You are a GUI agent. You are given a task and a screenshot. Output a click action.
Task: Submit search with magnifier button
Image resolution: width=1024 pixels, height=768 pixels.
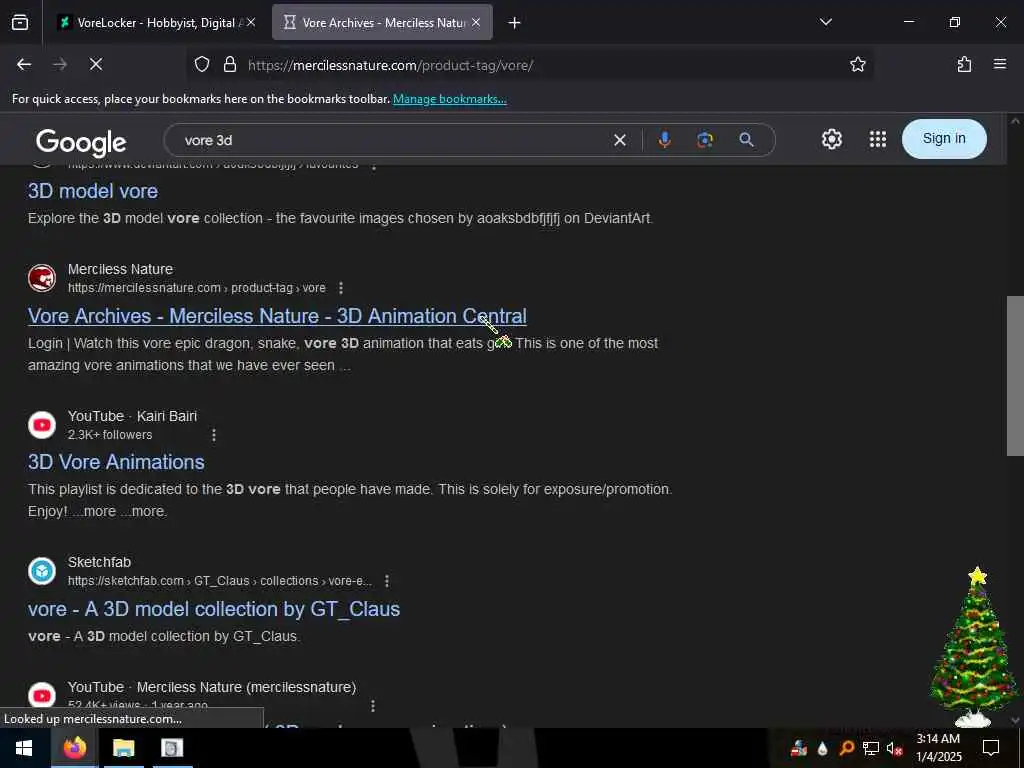[746, 140]
